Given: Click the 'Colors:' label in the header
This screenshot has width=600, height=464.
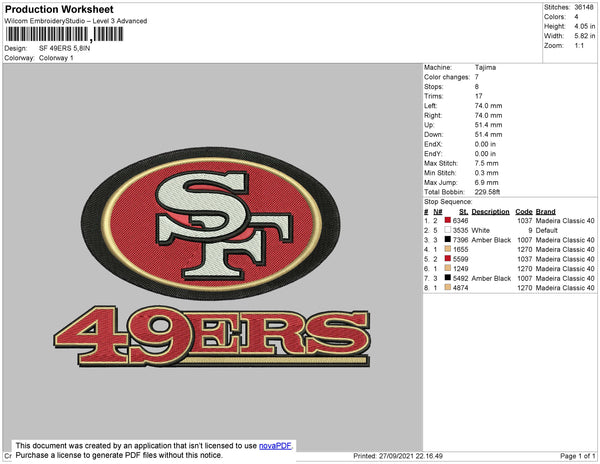Looking at the screenshot, I should tap(554, 17).
